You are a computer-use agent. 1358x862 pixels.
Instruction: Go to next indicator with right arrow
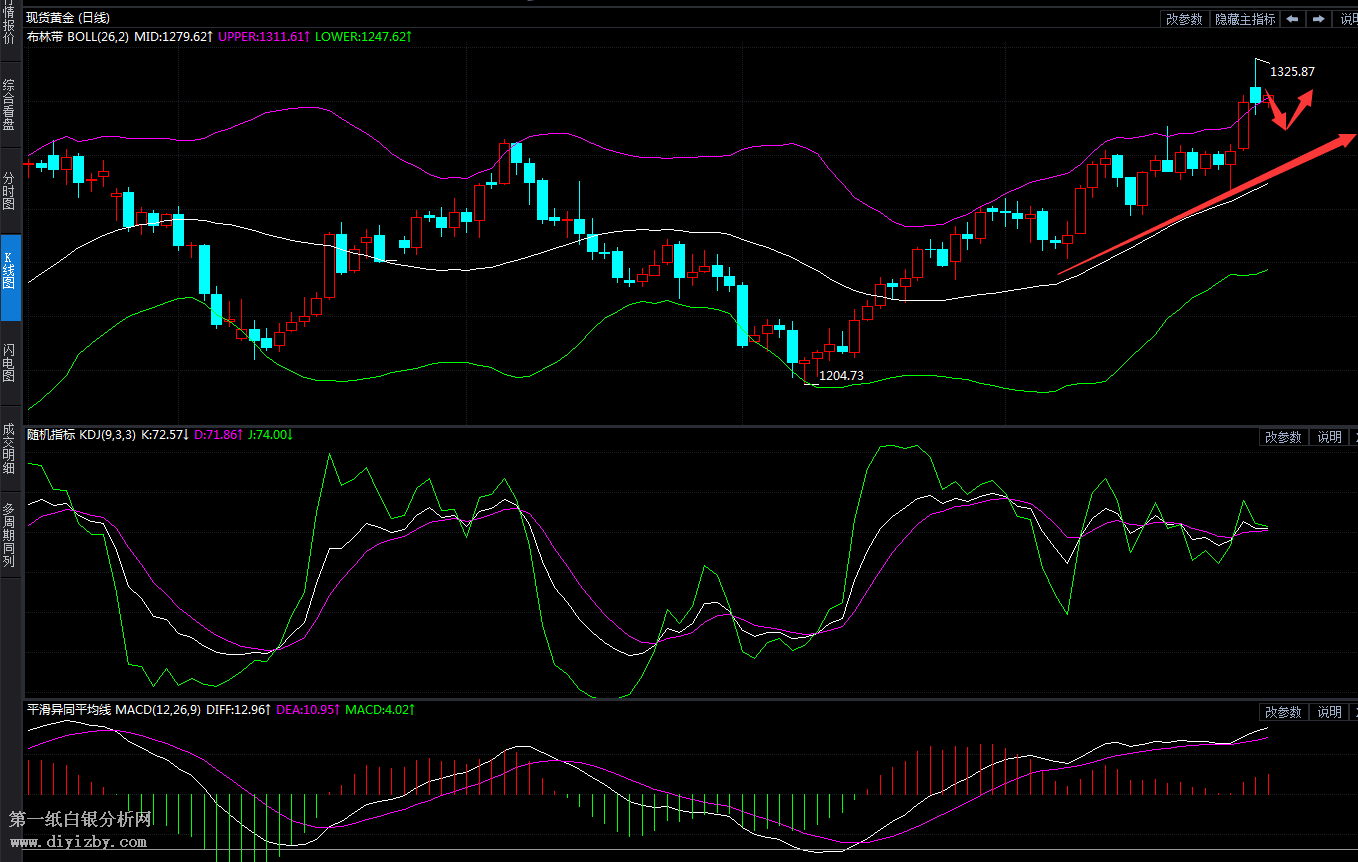1320,19
